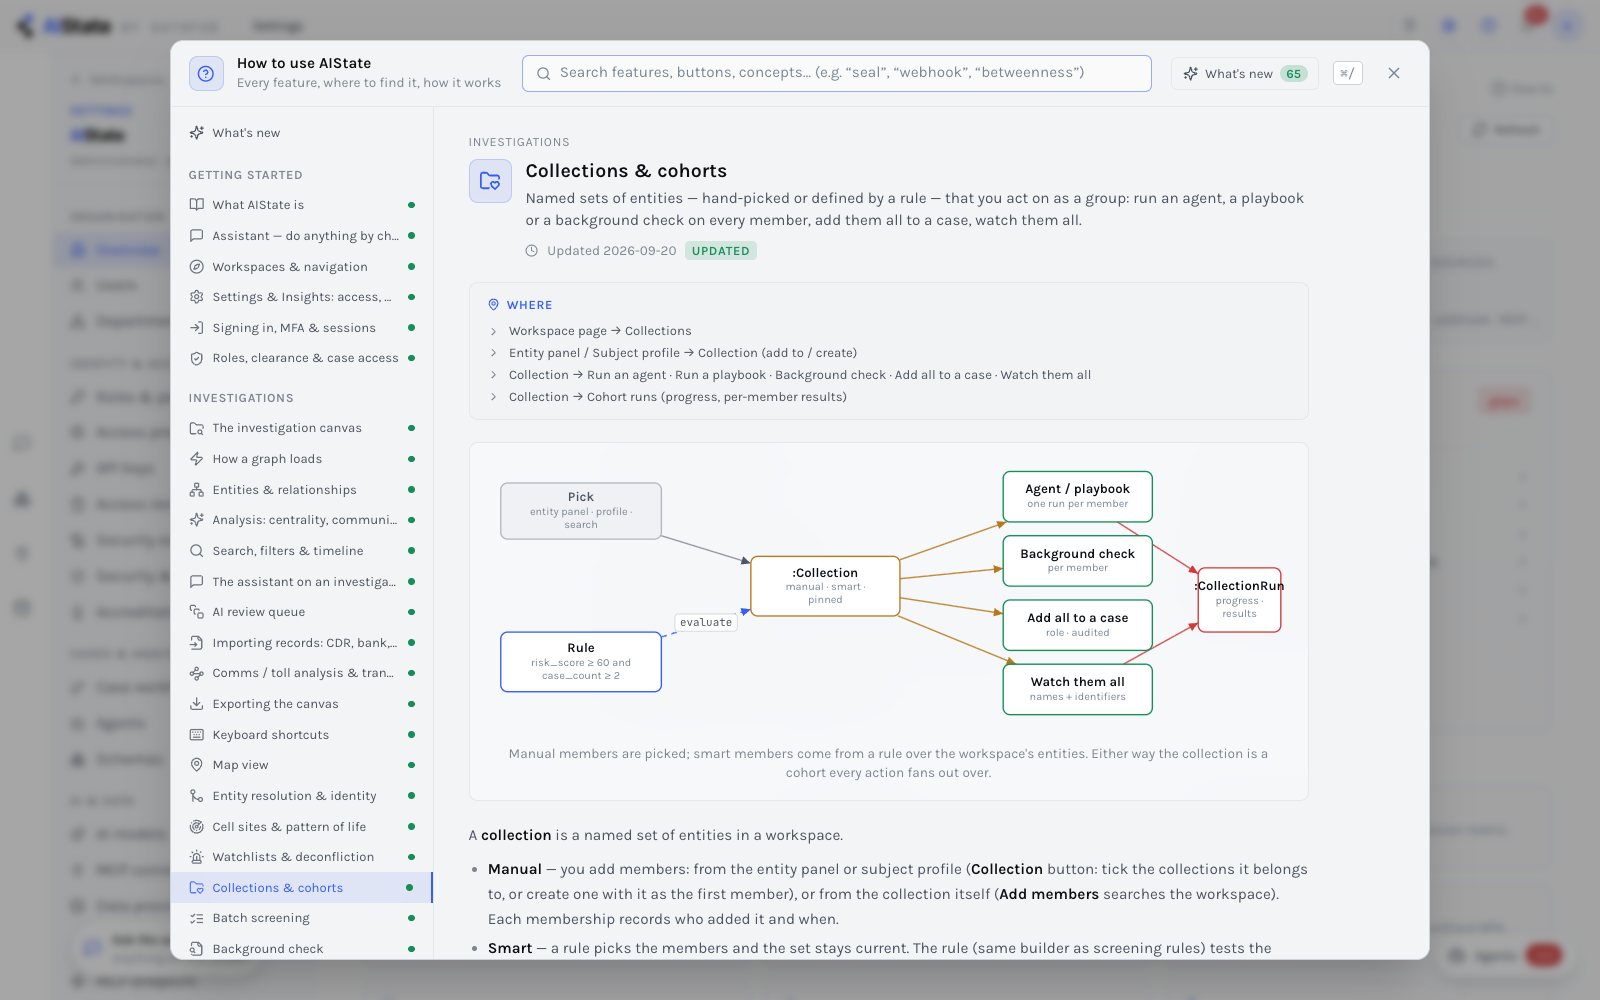This screenshot has width=1600, height=1000.
Task: Select Background check sidebar entry
Action: (x=301, y=949)
